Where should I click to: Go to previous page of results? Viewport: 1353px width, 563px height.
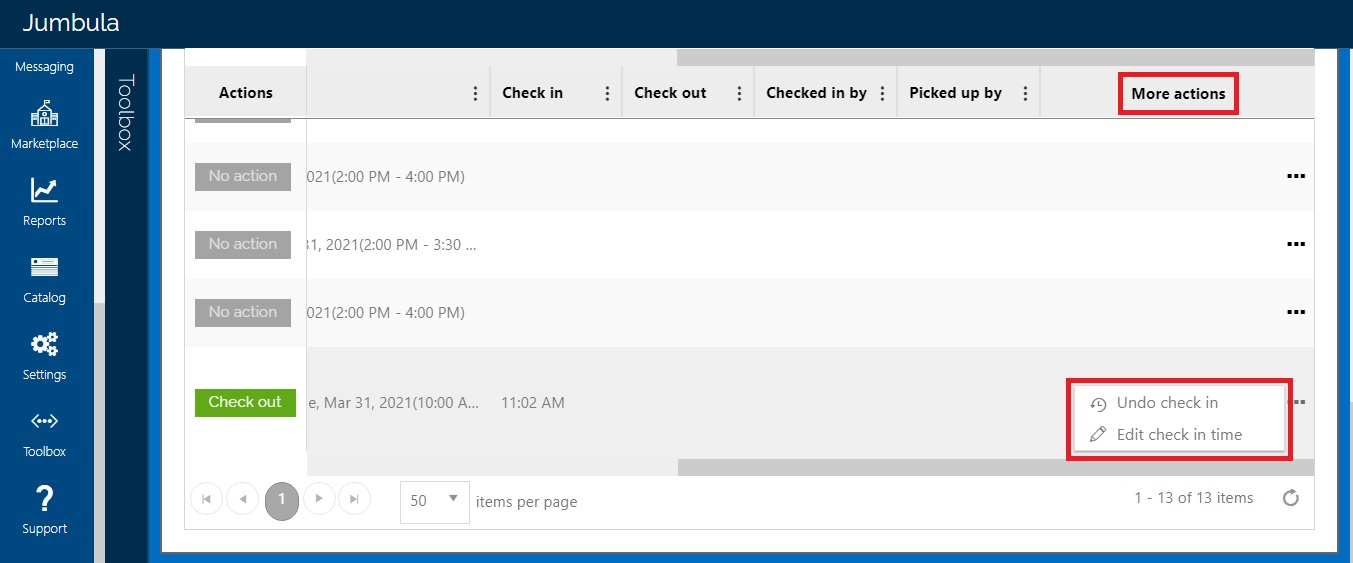click(x=243, y=499)
